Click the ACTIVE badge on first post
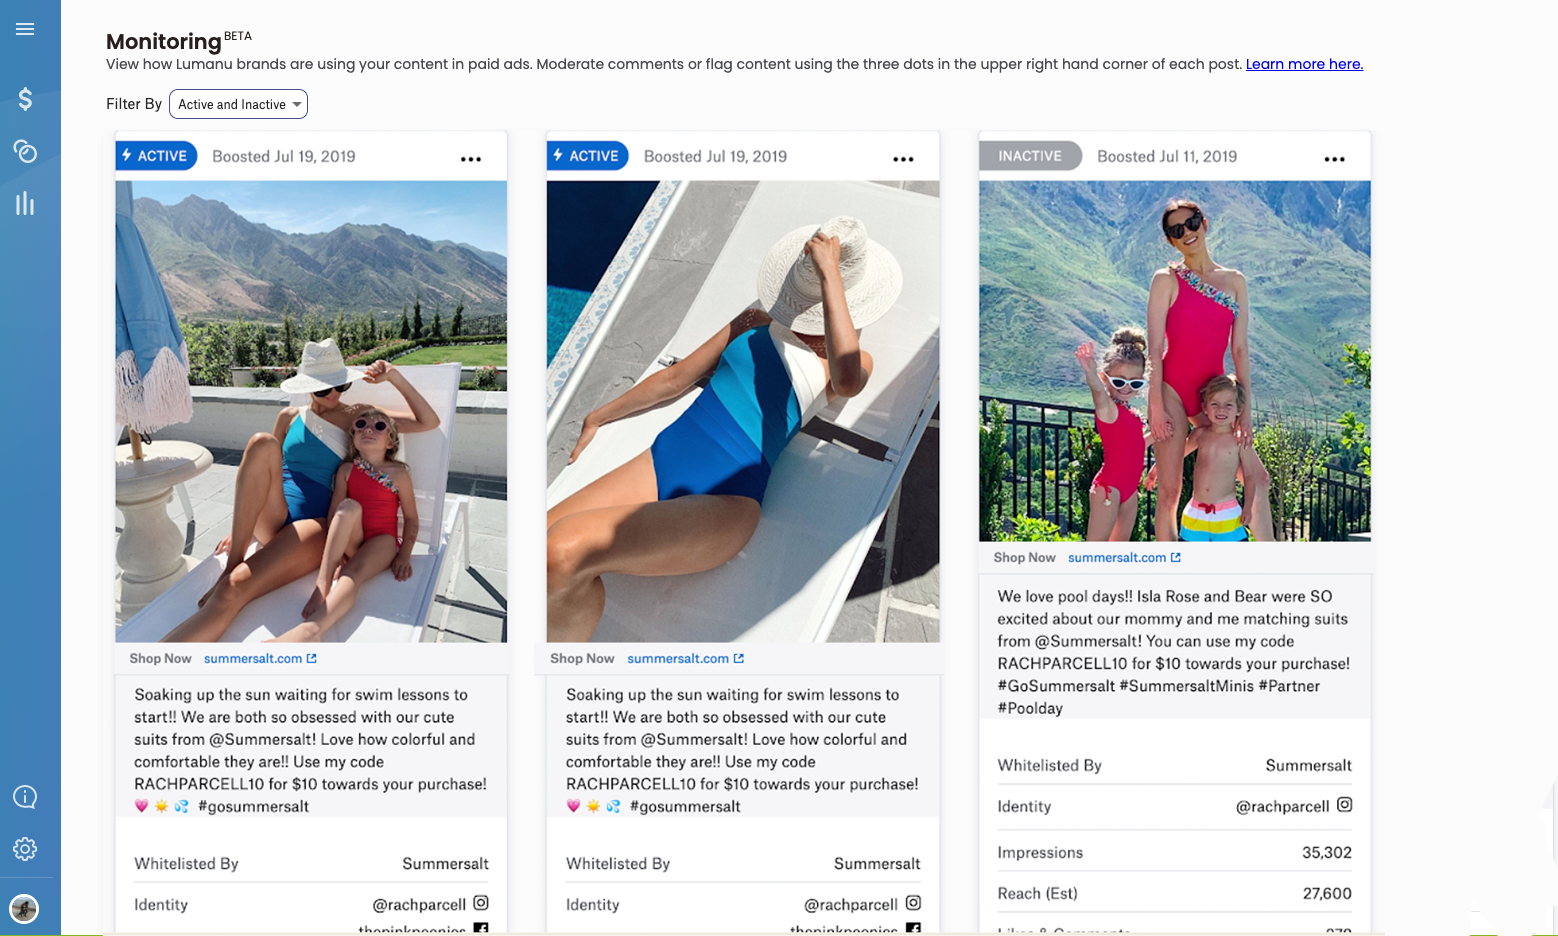 (x=156, y=156)
